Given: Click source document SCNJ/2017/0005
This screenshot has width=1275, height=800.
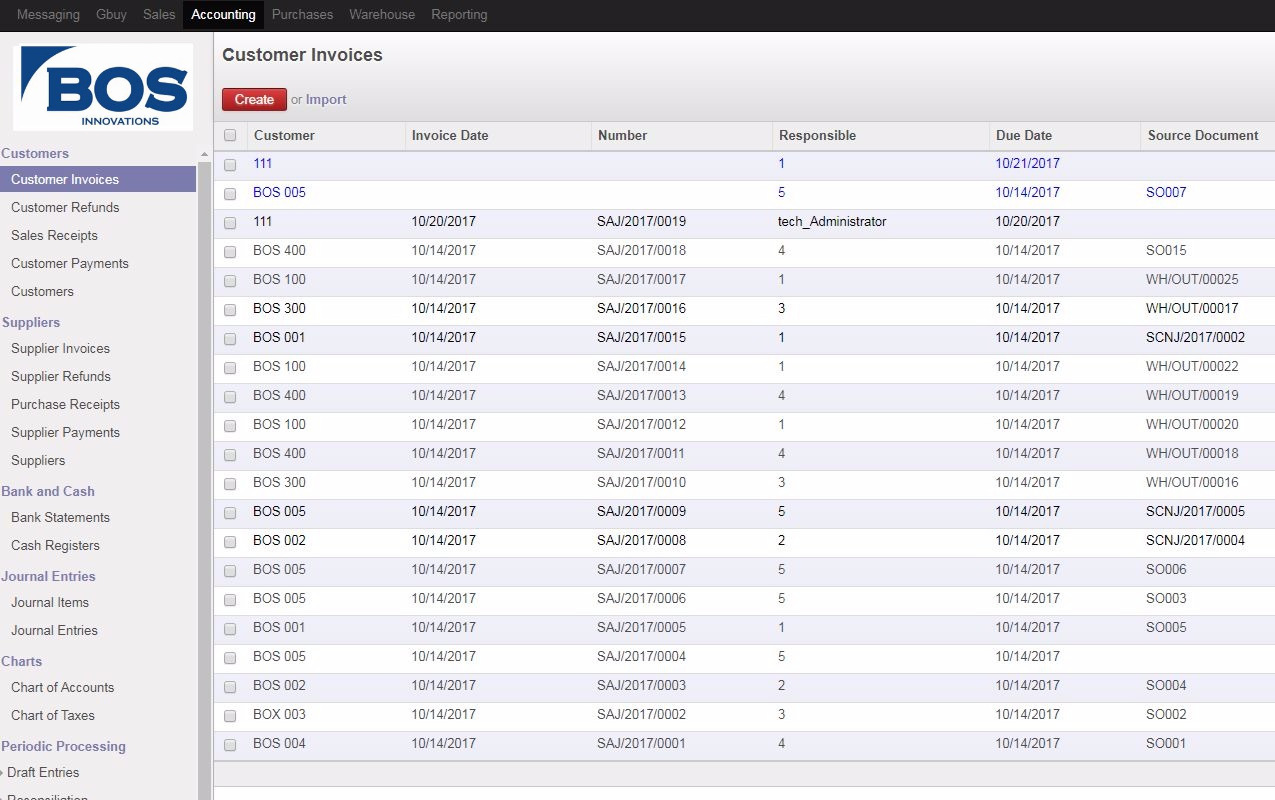Looking at the screenshot, I should pos(1195,511).
